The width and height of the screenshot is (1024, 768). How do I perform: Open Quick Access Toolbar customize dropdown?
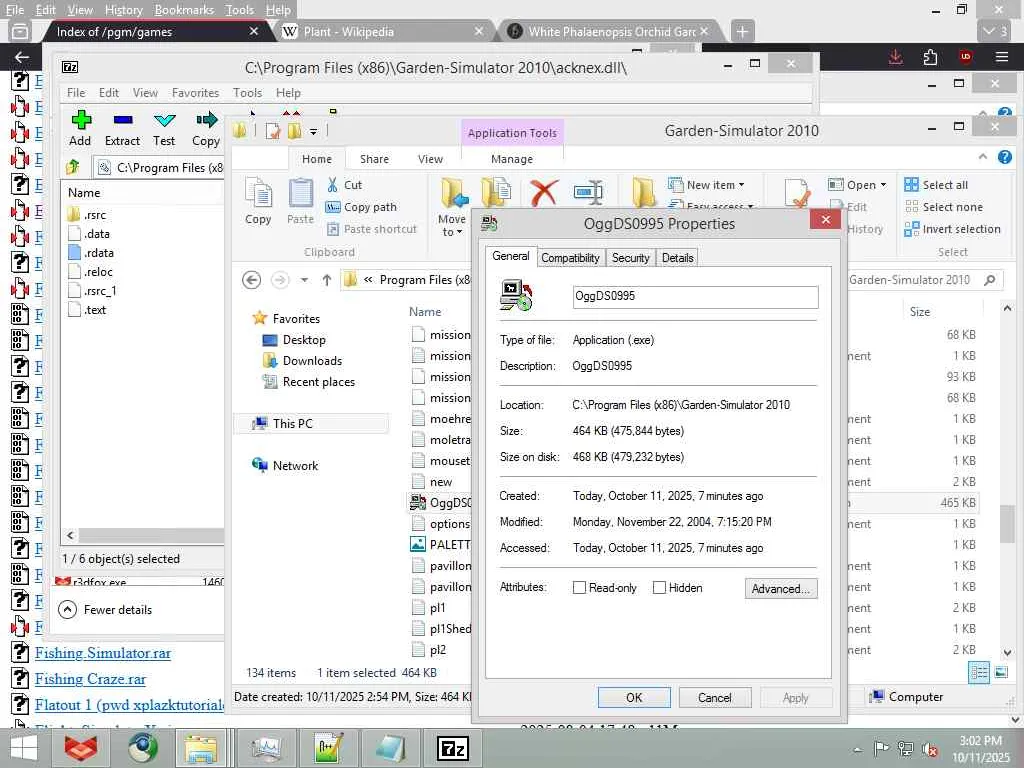(313, 131)
